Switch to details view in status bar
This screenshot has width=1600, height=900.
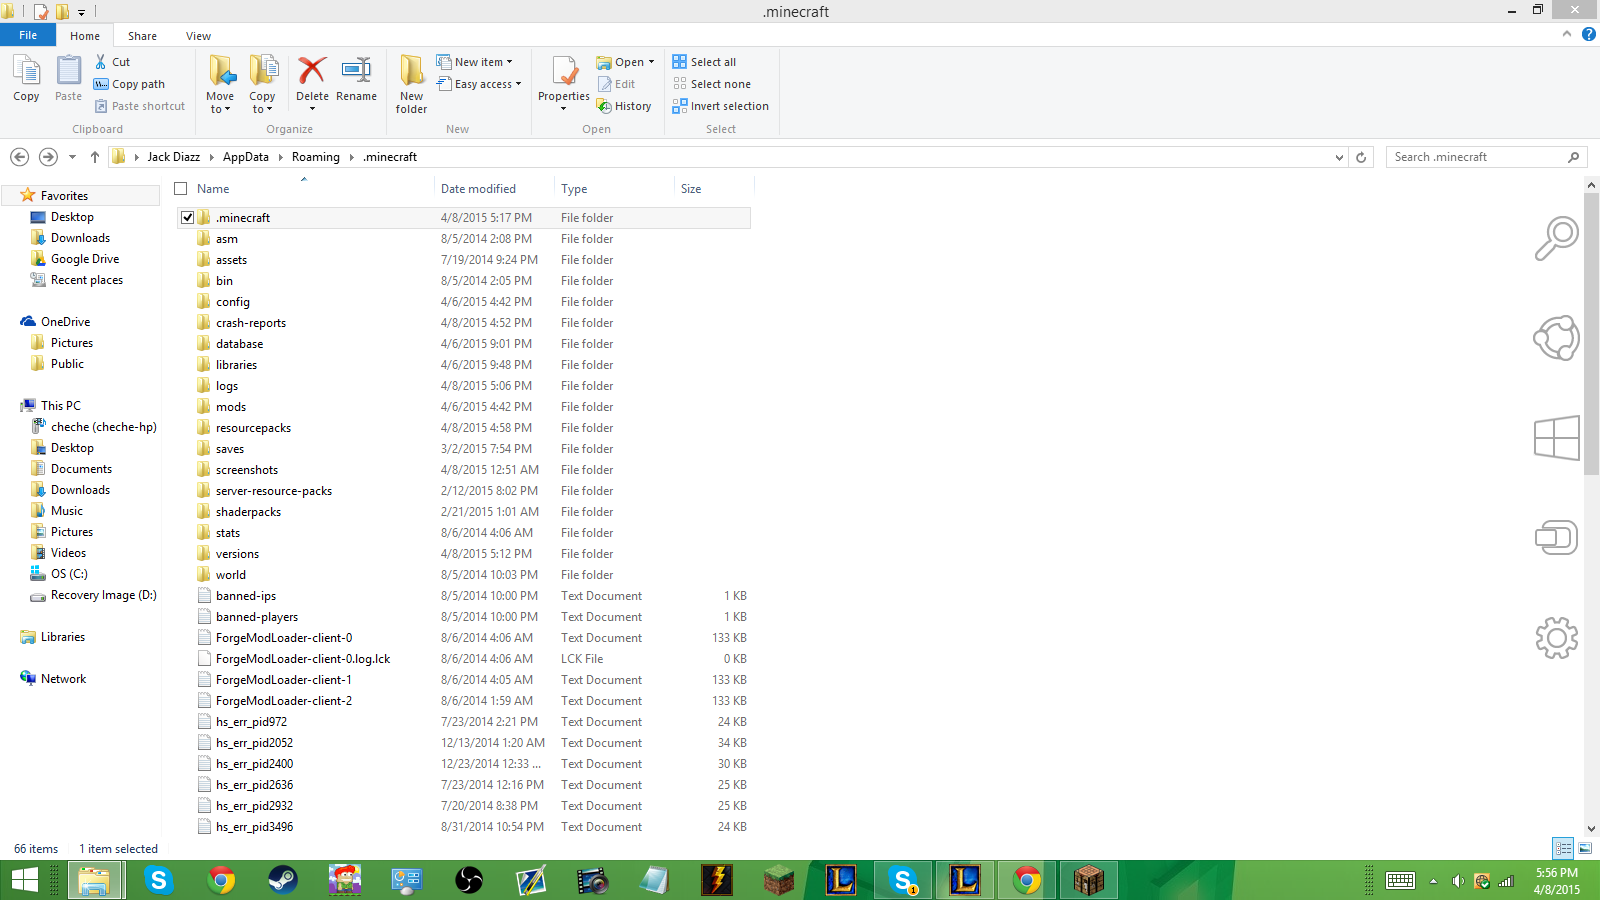1563,848
